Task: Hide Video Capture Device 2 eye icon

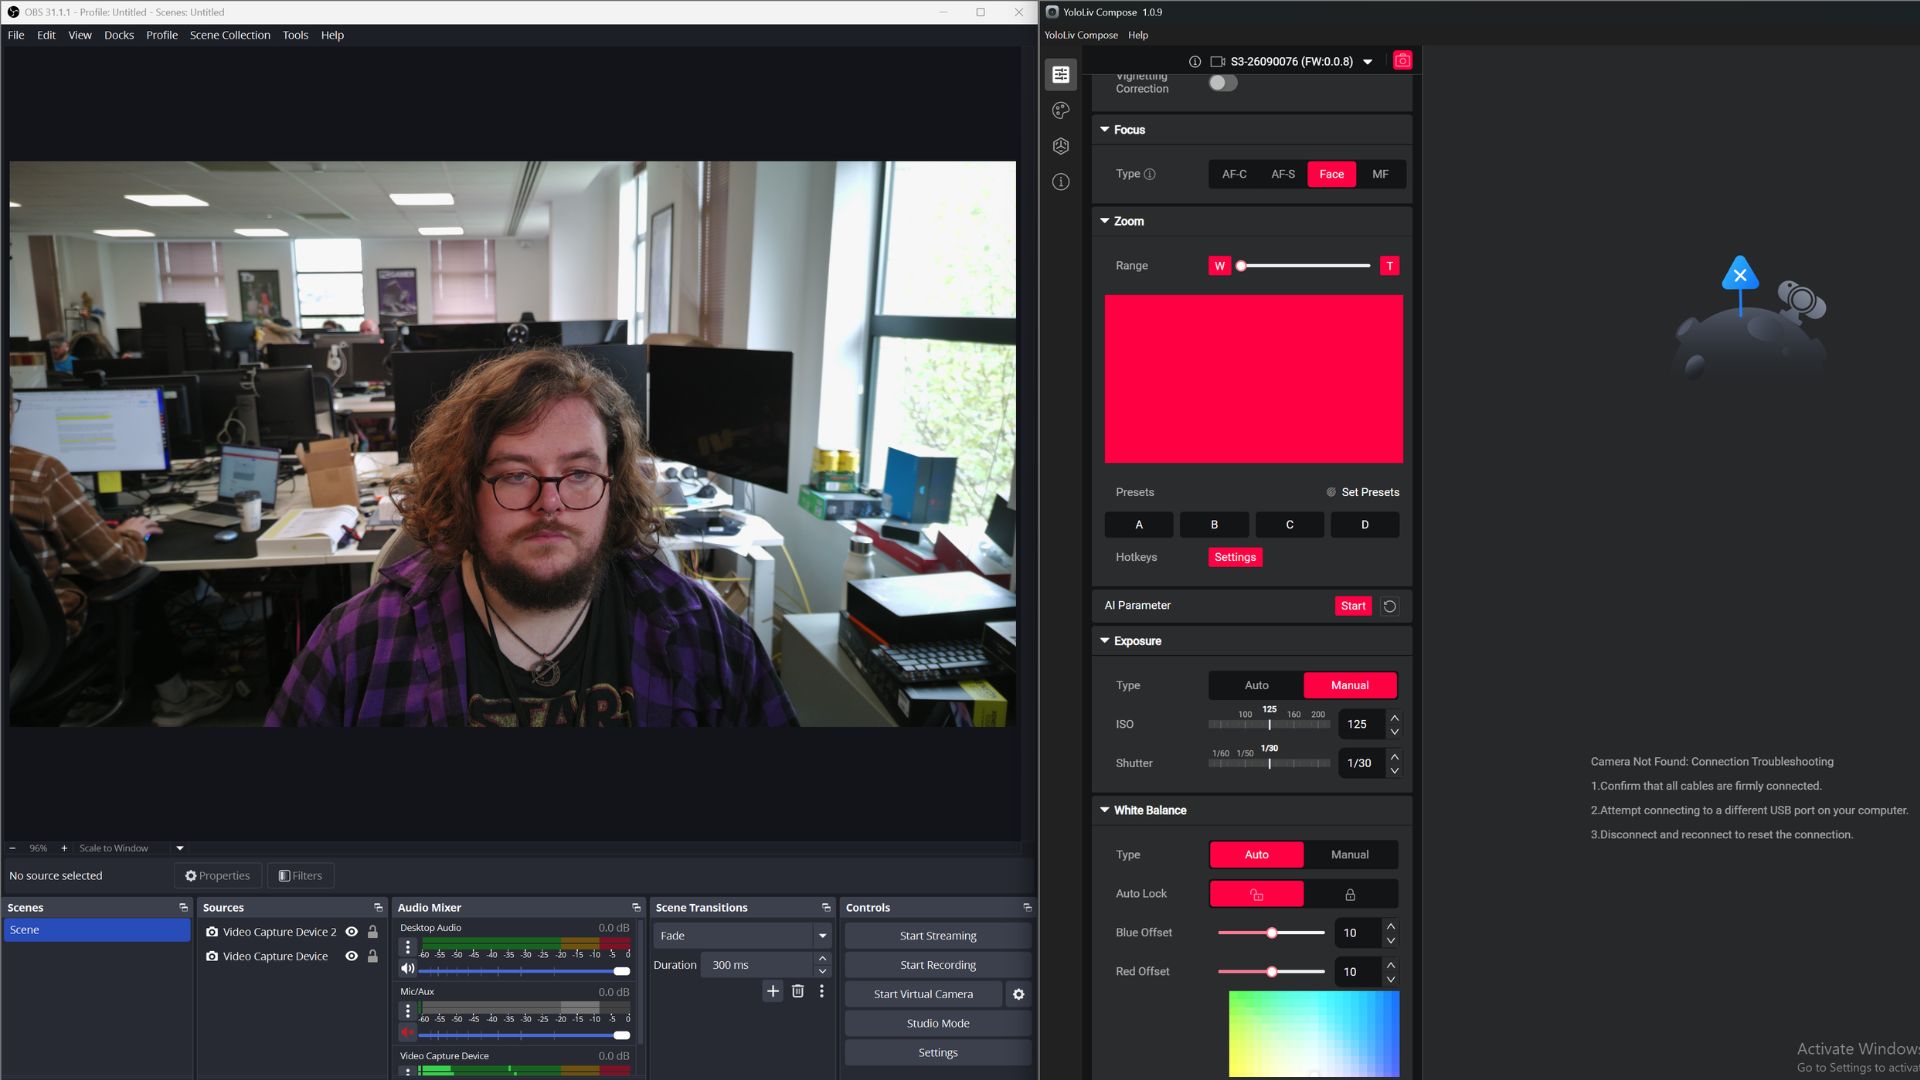Action: coord(351,932)
